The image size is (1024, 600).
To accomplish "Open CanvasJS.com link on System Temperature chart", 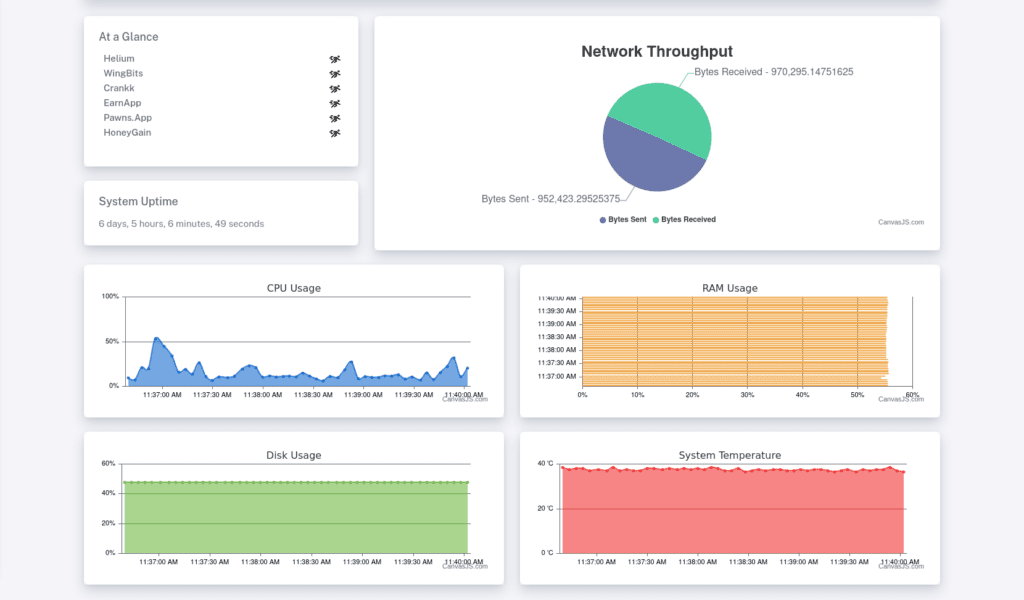I will (x=900, y=565).
